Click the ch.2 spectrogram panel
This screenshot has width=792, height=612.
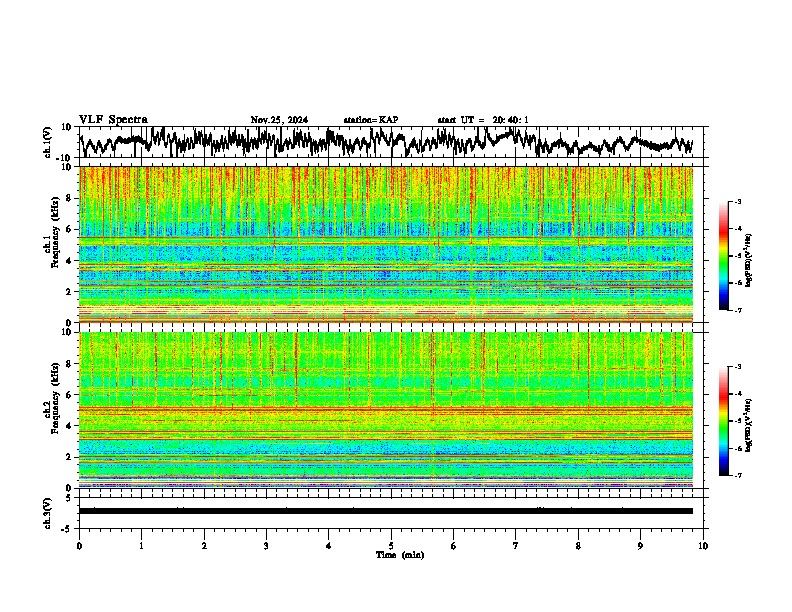click(x=386, y=410)
